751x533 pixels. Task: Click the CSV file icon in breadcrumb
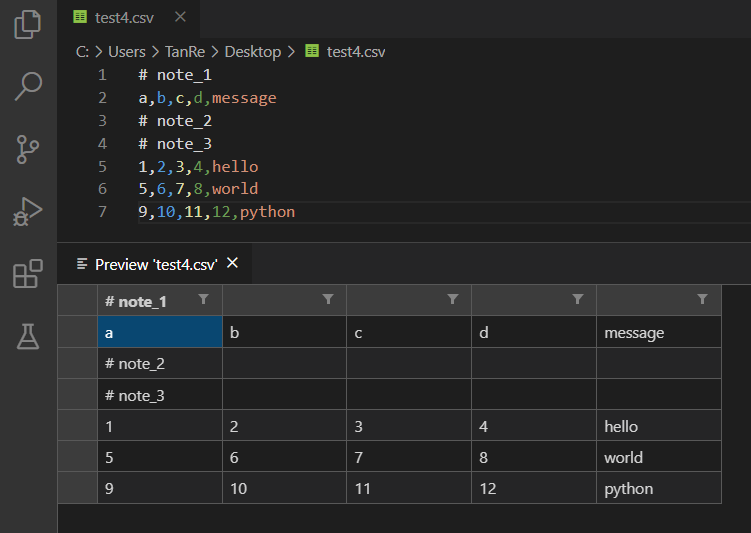click(x=312, y=50)
